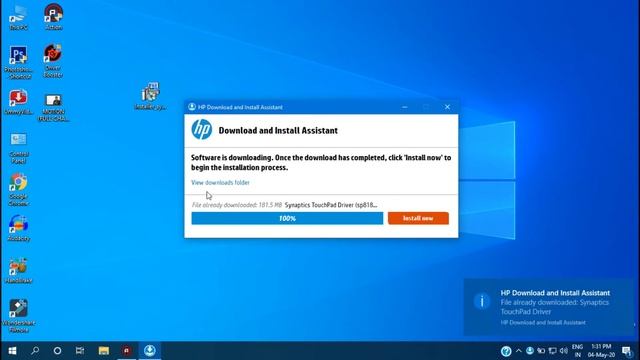Click the taskbar Search magnifier icon
The height and width of the screenshot is (360, 640).
click(35, 351)
